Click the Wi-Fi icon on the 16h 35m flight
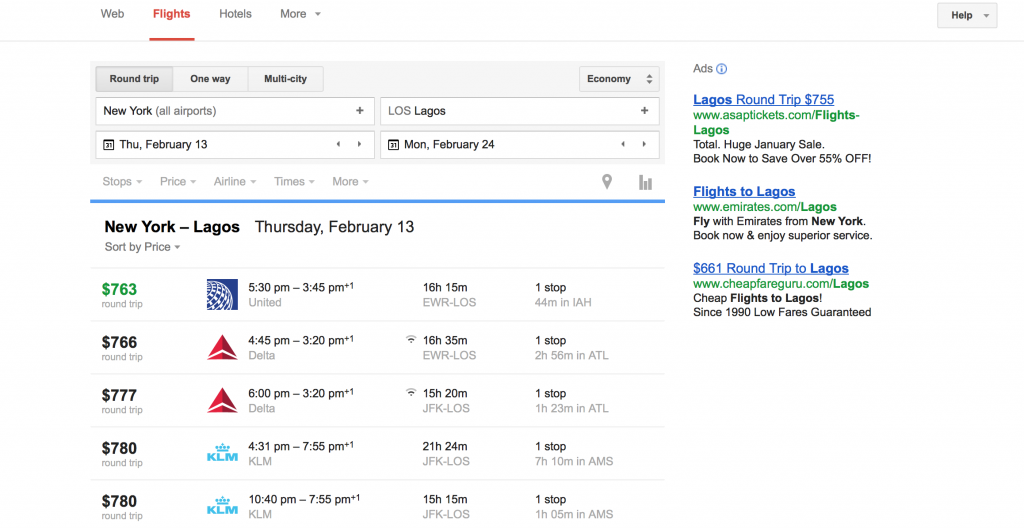The height and width of the screenshot is (528, 1024). [x=411, y=339]
